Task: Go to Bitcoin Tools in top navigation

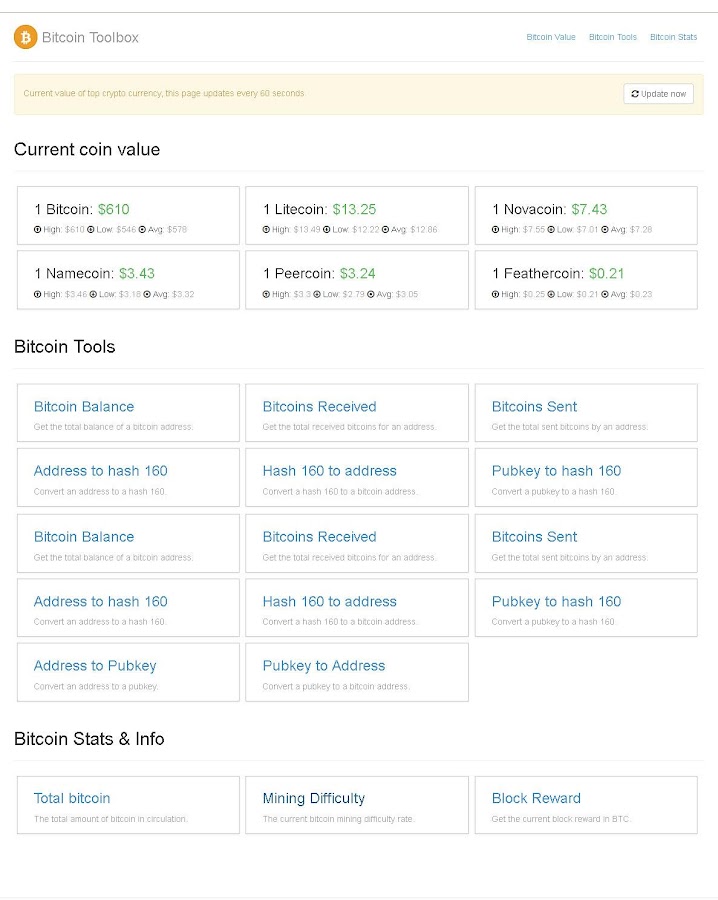Action: tap(612, 37)
